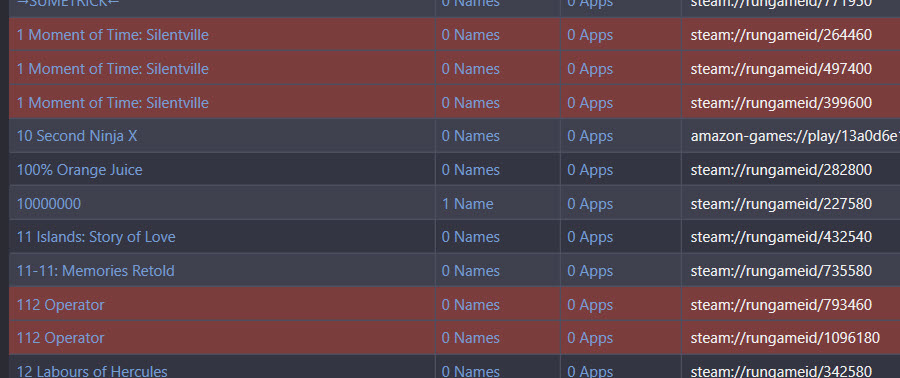Image resolution: width=900 pixels, height=378 pixels.
Task: Open 1 Moment of Time: Silentville for rungameid/264460
Action: (112, 35)
